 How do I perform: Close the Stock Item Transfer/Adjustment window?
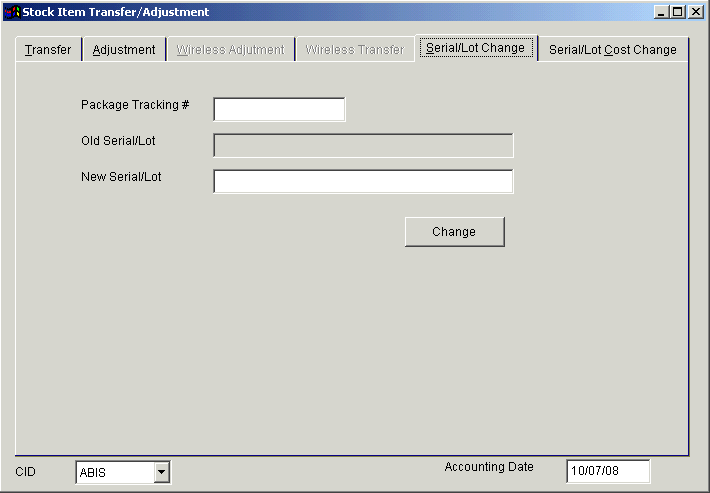pyautogui.click(x=695, y=12)
